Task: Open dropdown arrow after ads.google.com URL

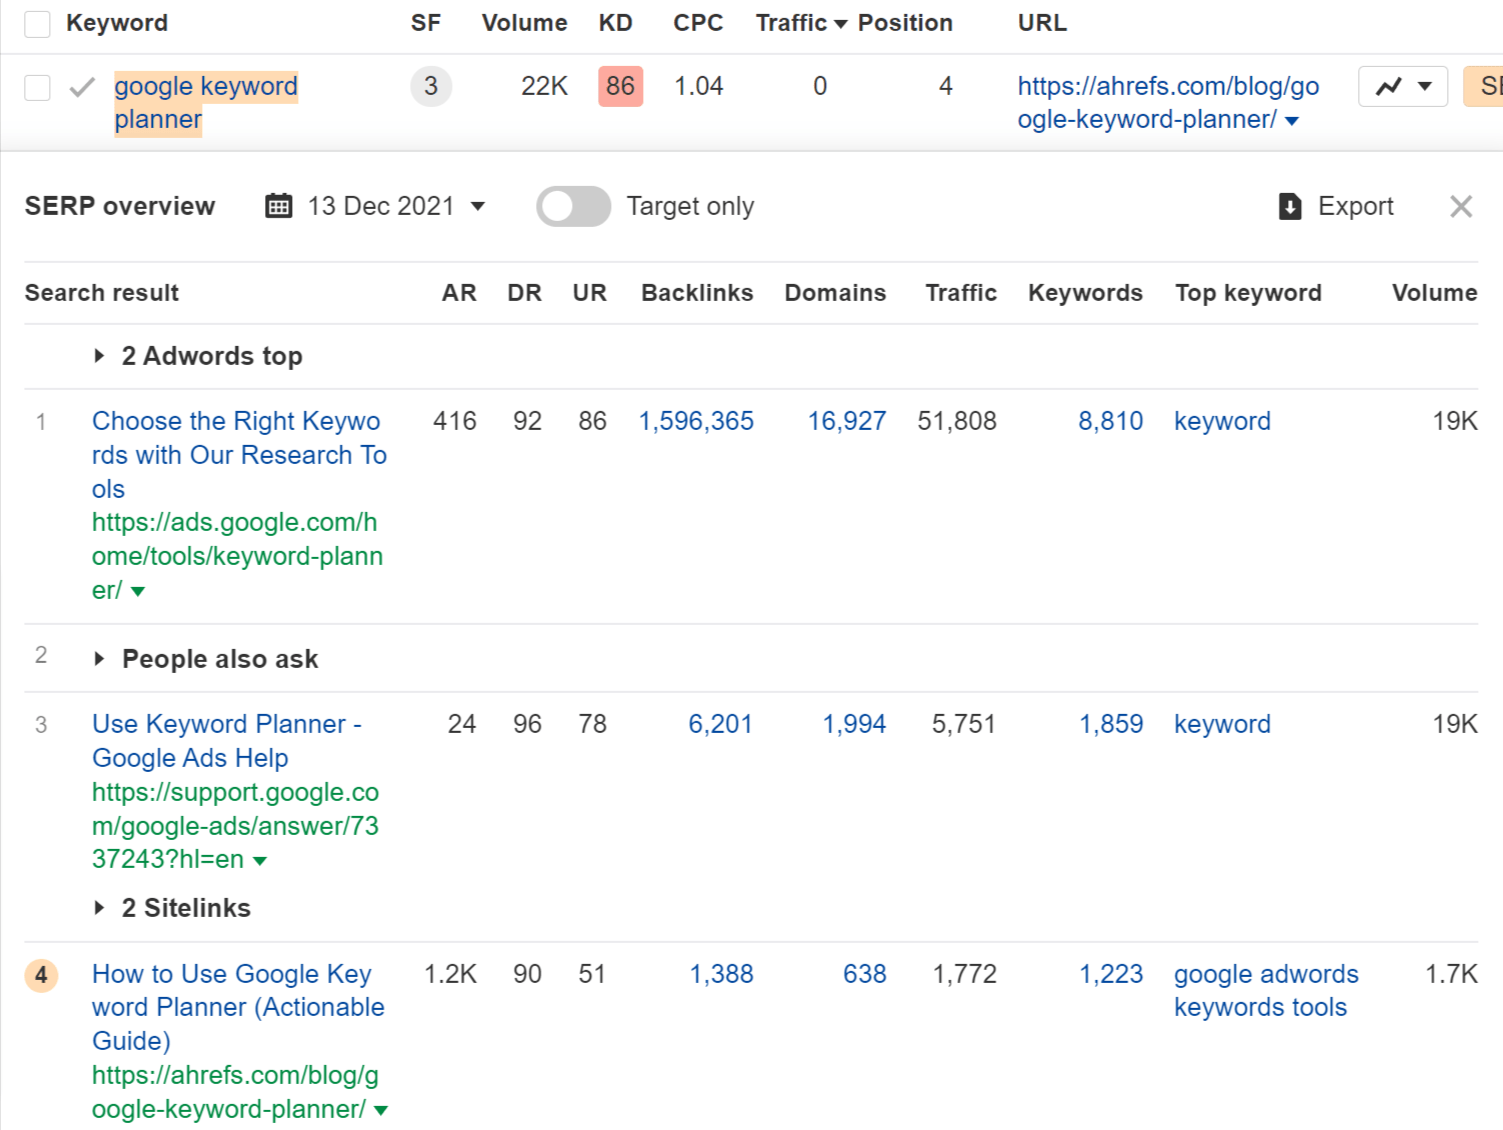Action: click(138, 591)
